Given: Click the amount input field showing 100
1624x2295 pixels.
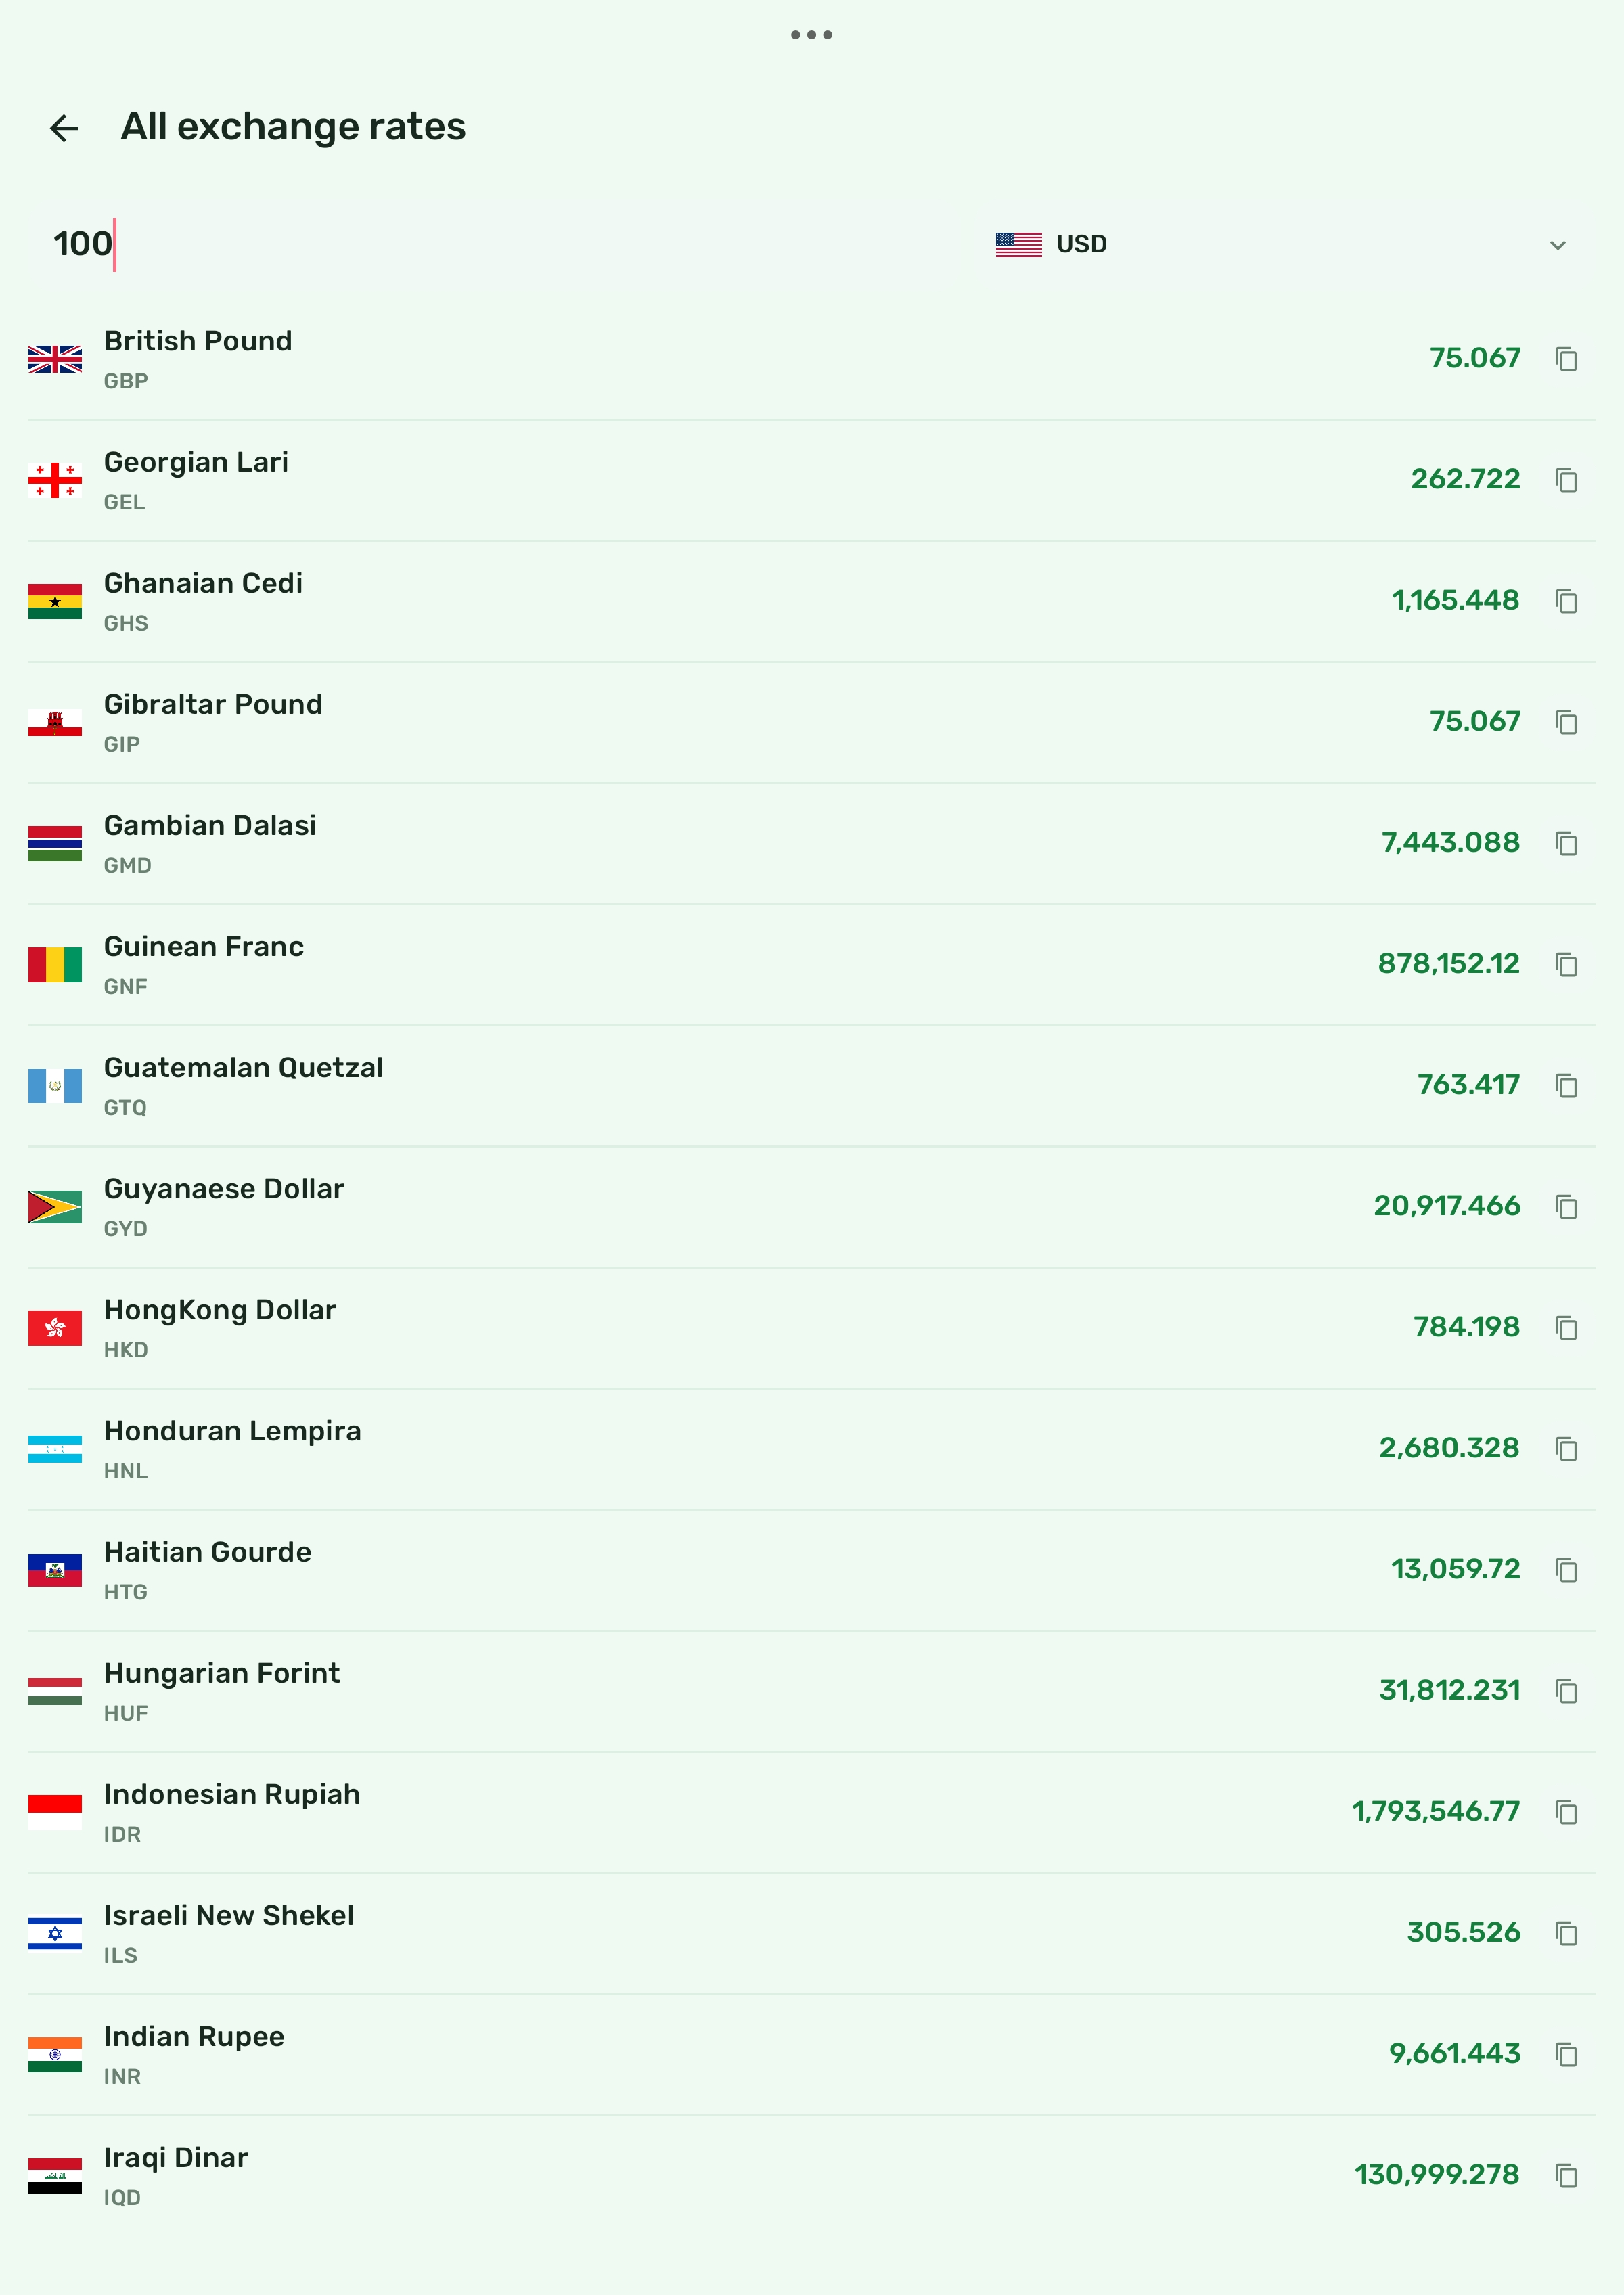Looking at the screenshot, I should pyautogui.click(x=500, y=244).
